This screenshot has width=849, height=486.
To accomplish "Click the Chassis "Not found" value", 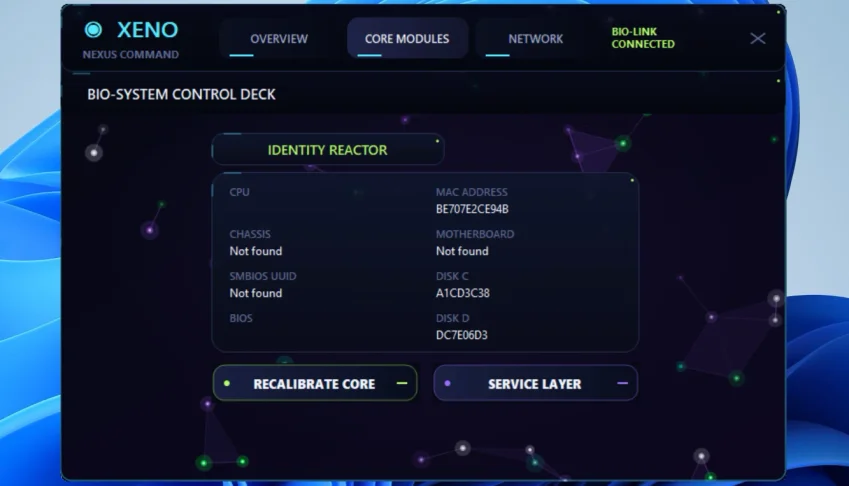I will tap(256, 251).
